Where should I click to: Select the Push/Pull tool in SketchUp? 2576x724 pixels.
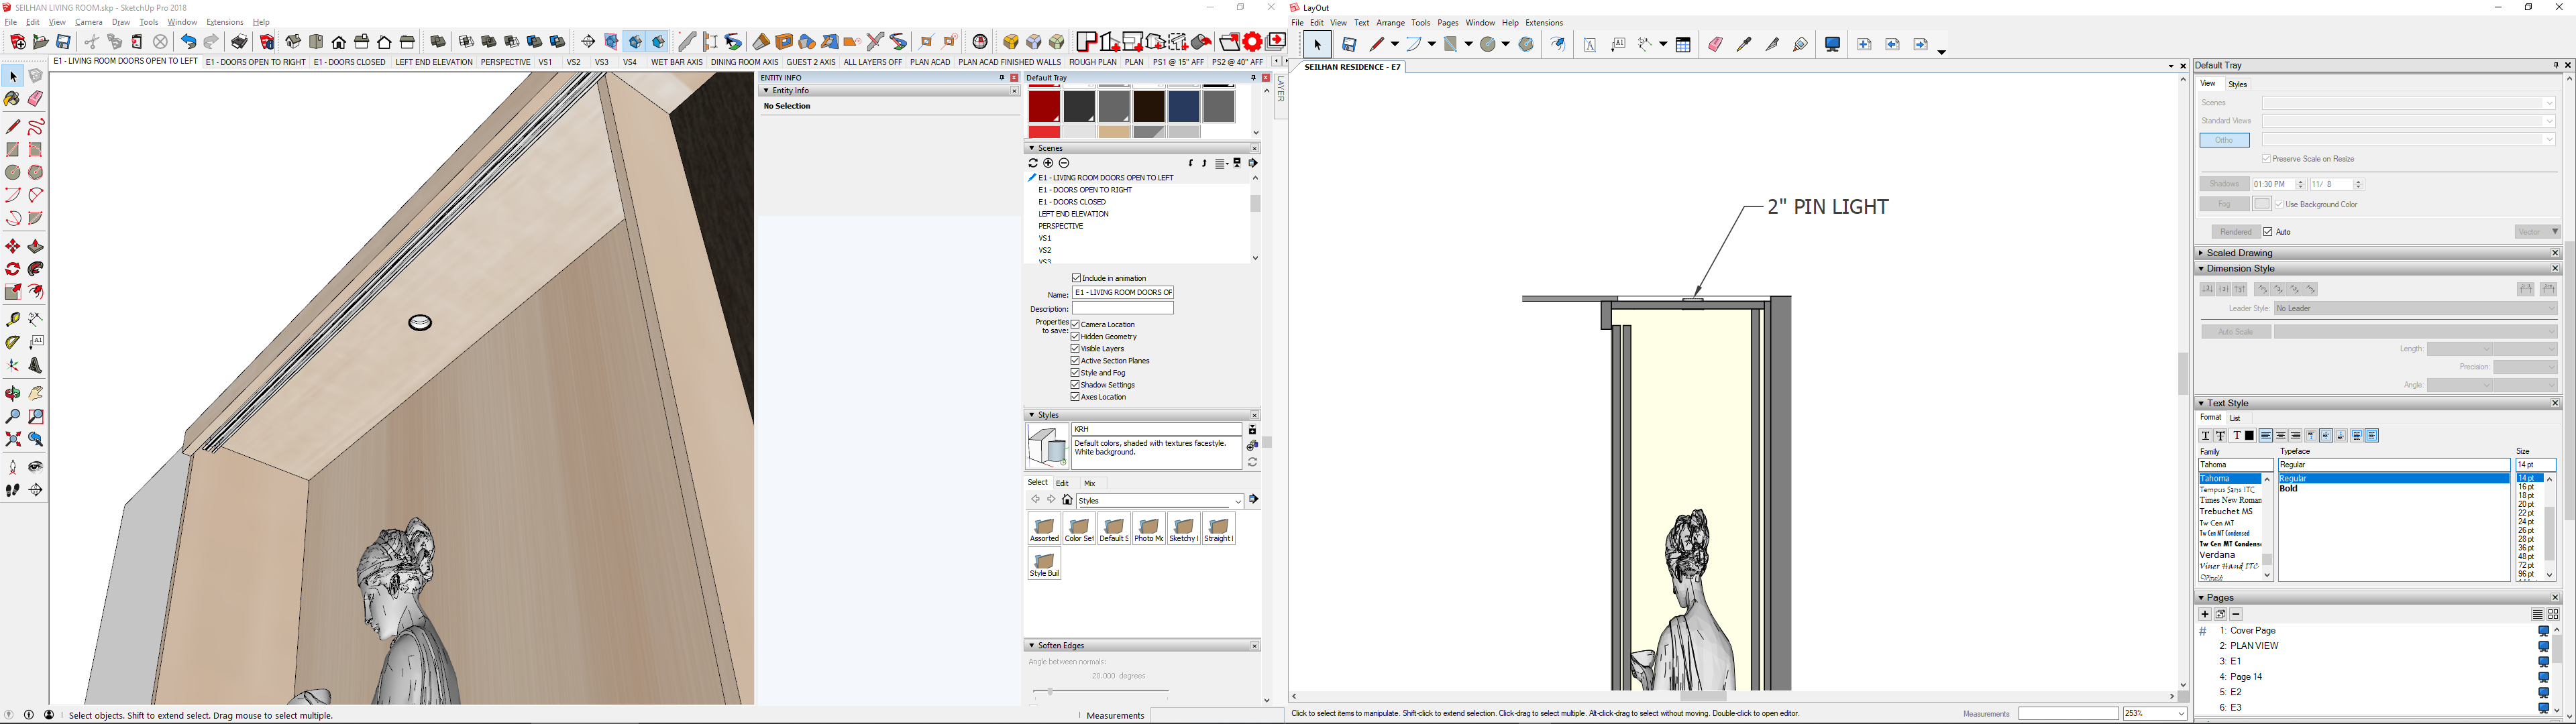tap(36, 246)
